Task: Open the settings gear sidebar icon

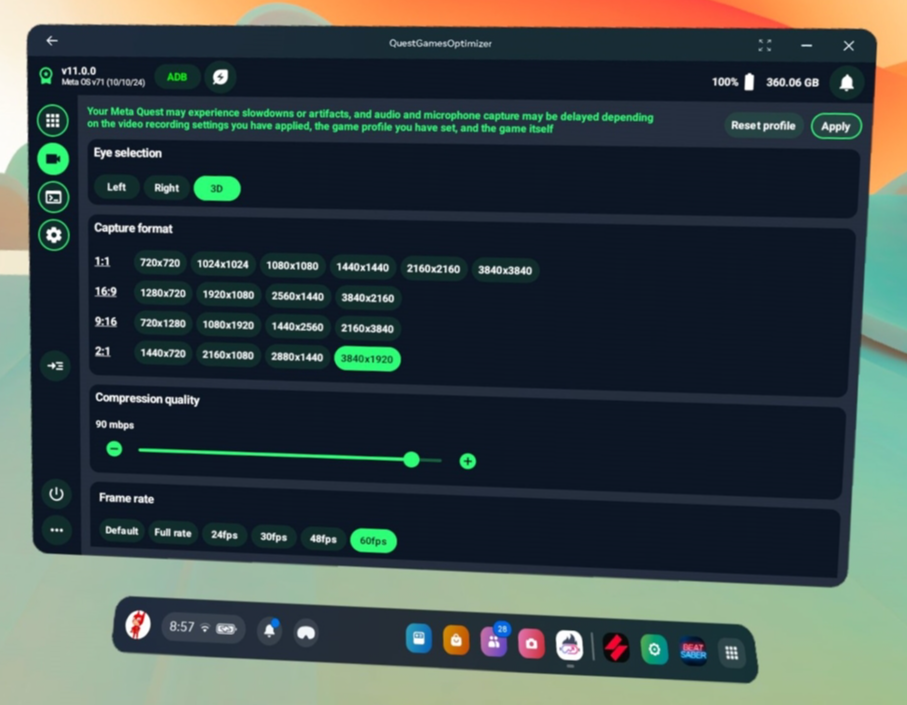Action: 54,235
